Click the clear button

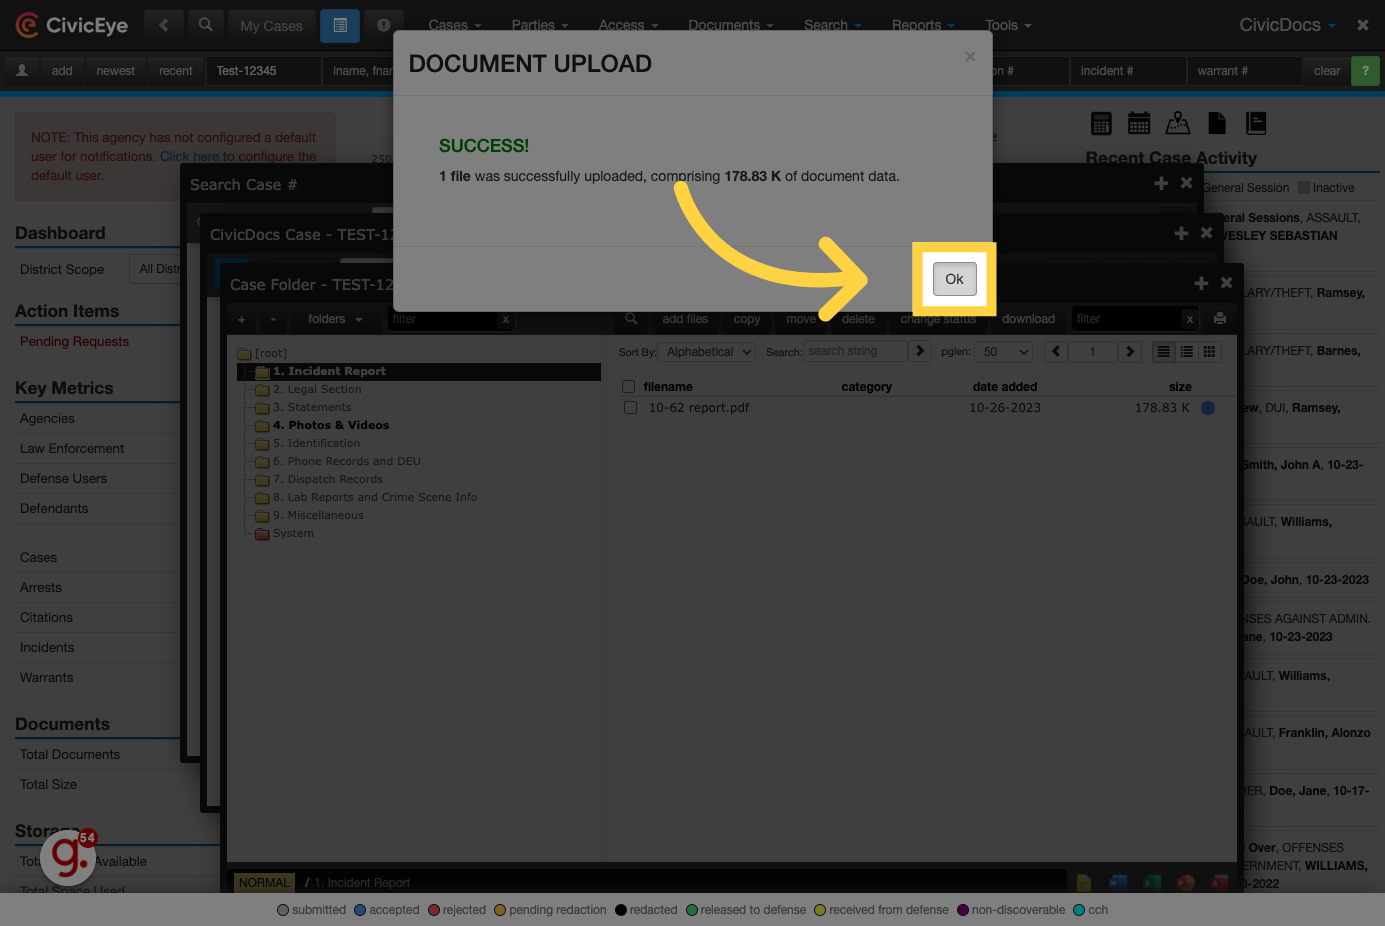click(1327, 71)
